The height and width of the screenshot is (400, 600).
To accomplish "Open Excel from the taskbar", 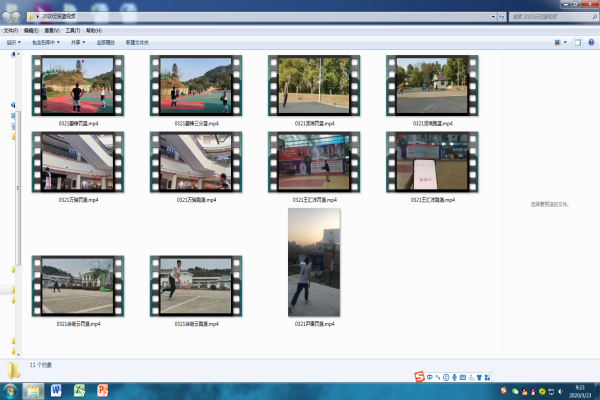I will (x=79, y=388).
